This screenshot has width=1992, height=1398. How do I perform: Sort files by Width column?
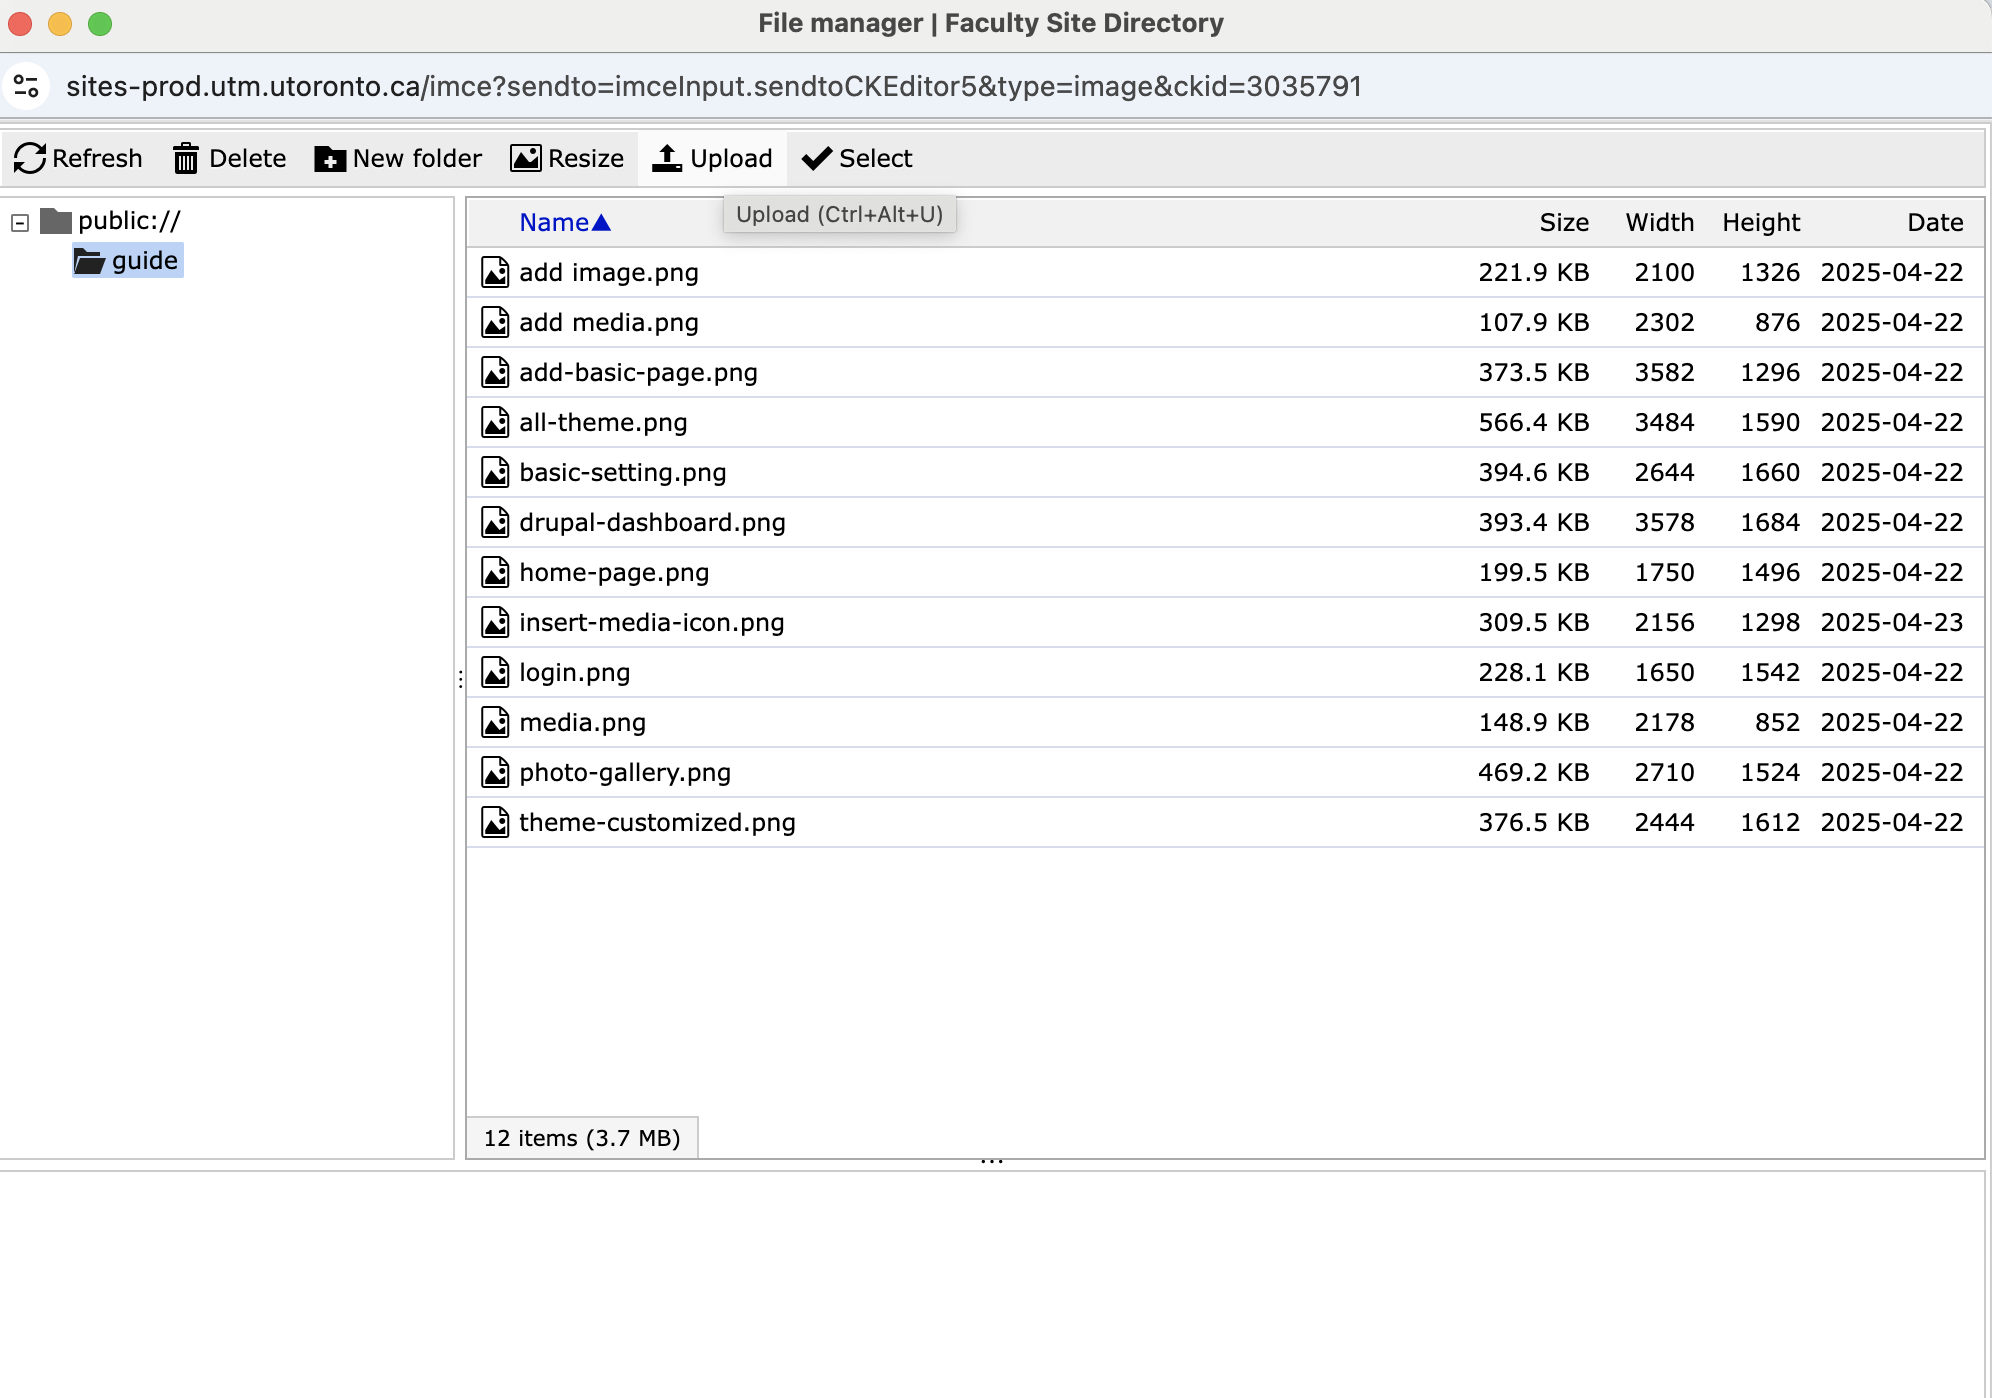point(1659,222)
